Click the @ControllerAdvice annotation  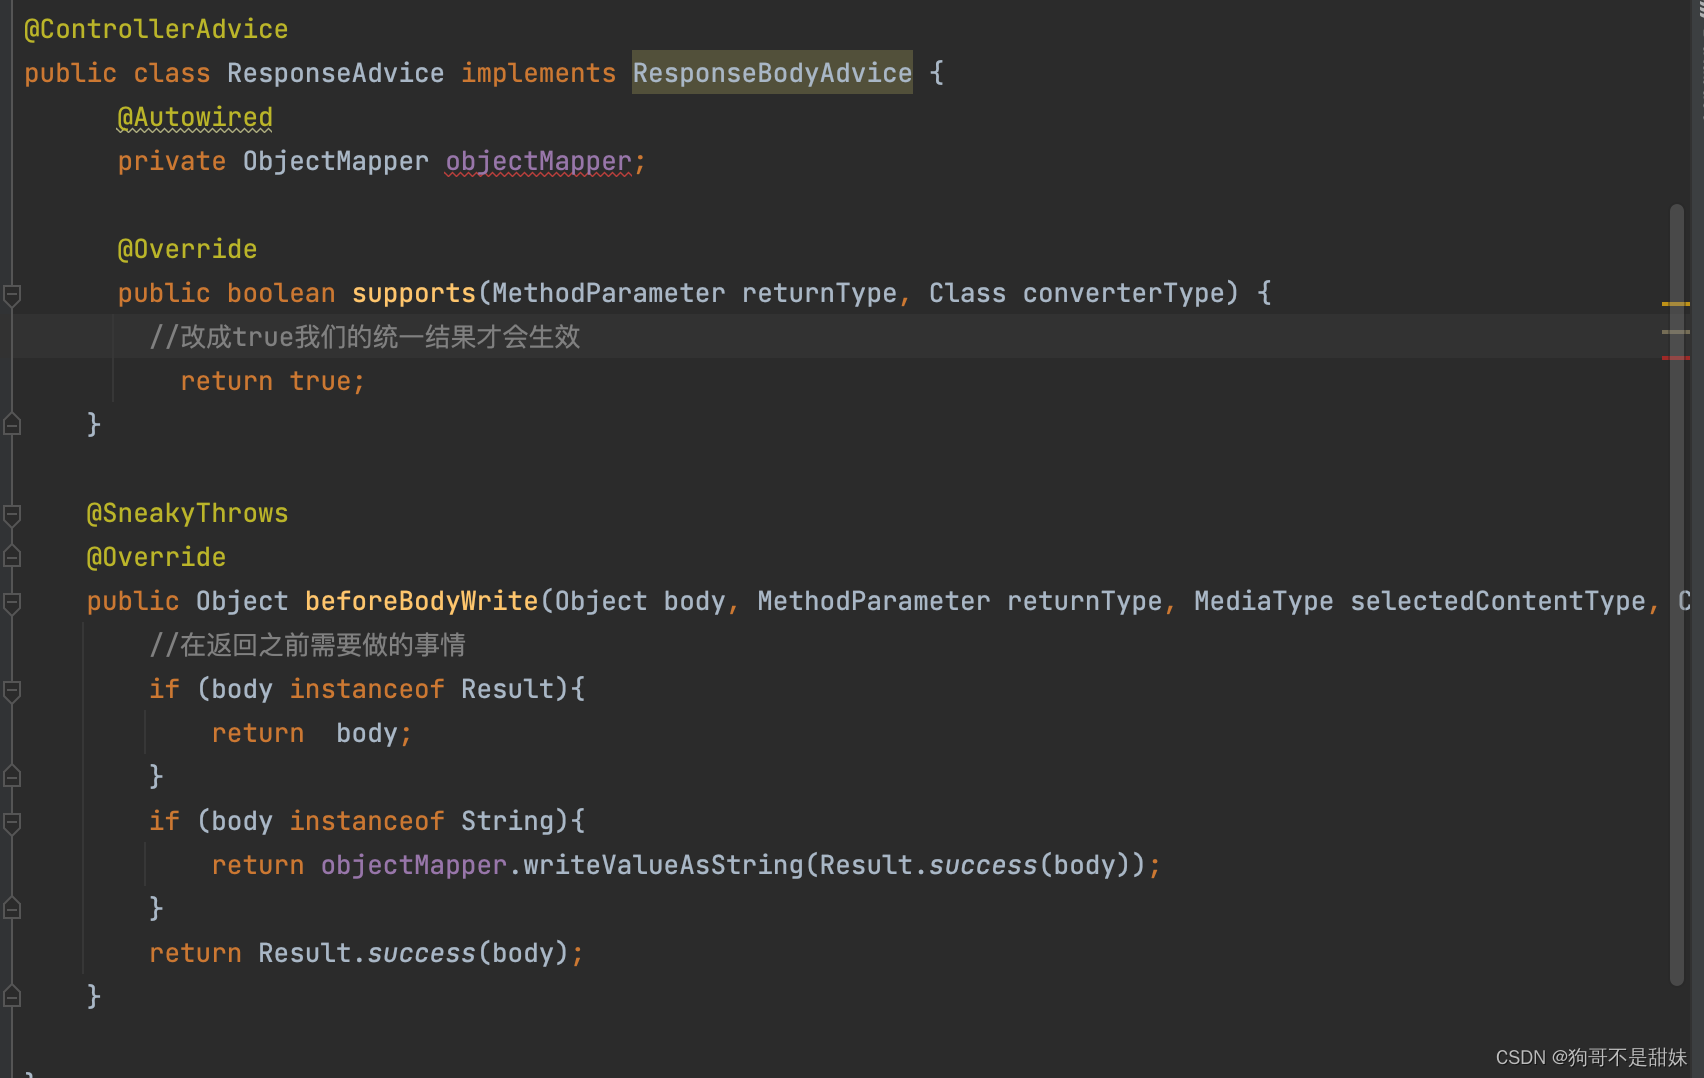click(x=156, y=29)
